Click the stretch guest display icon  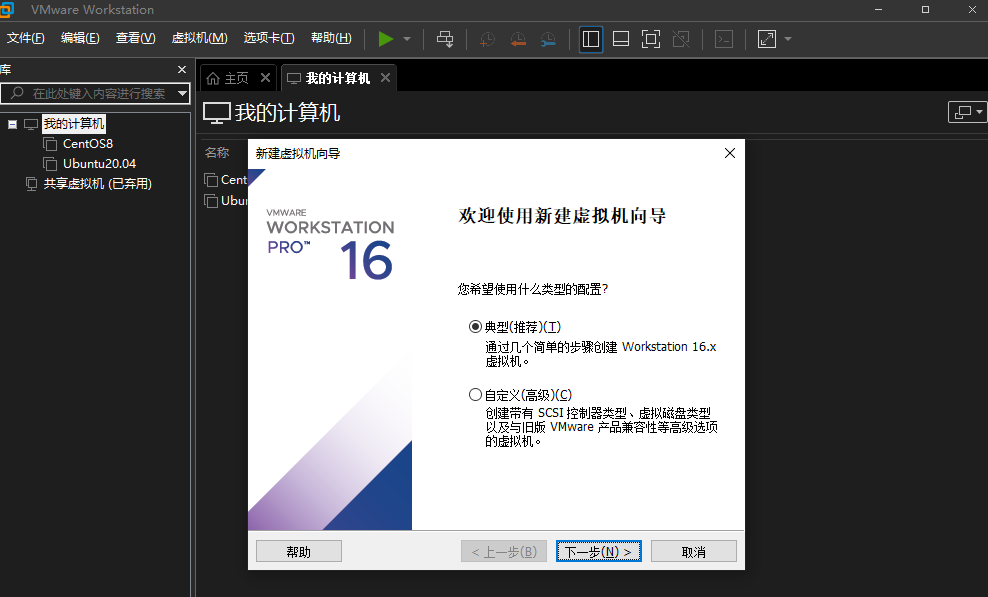coord(767,39)
